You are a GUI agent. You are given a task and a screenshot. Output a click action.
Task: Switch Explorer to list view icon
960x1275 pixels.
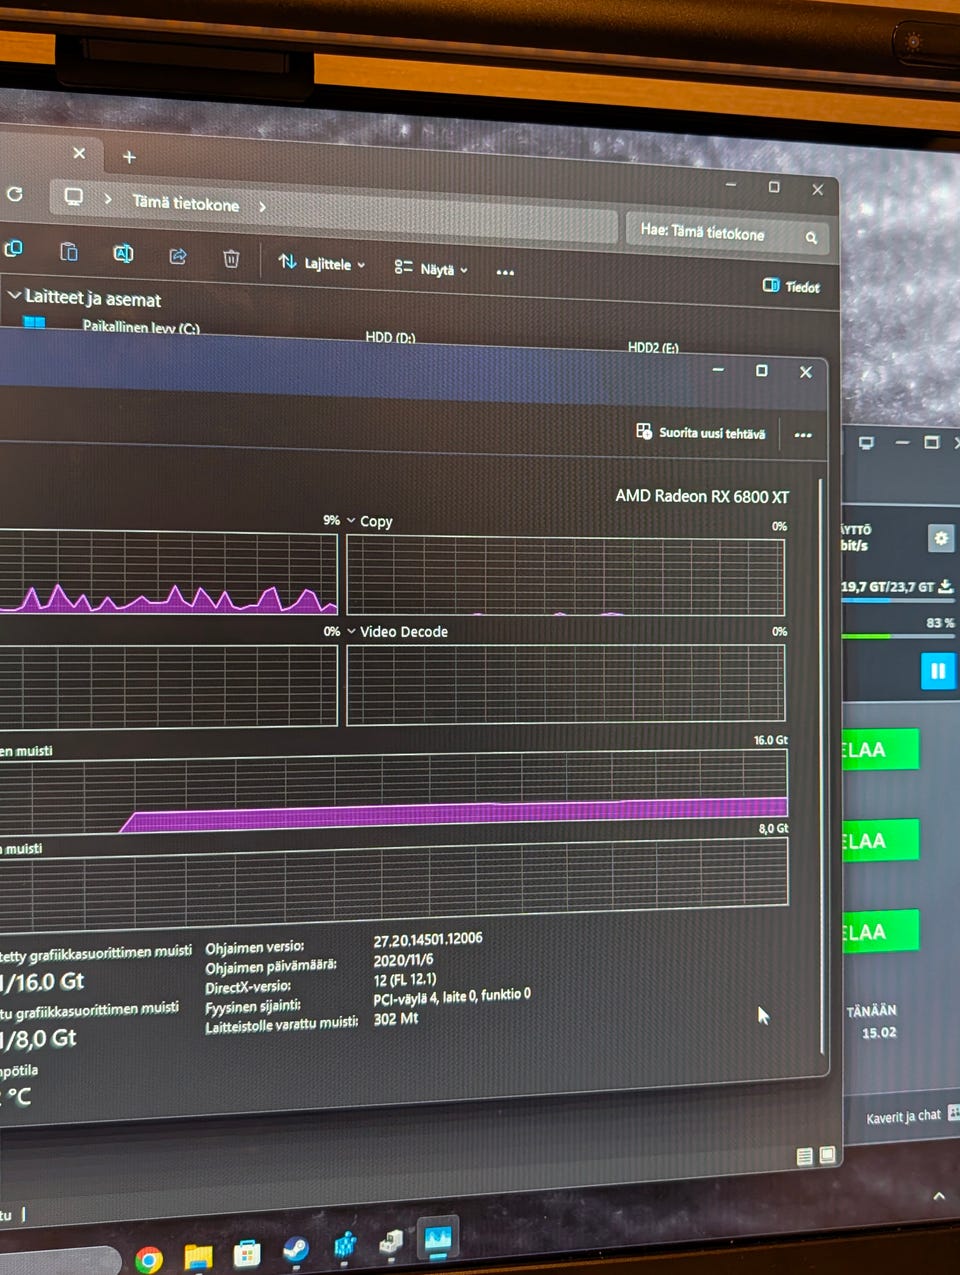tap(804, 1157)
